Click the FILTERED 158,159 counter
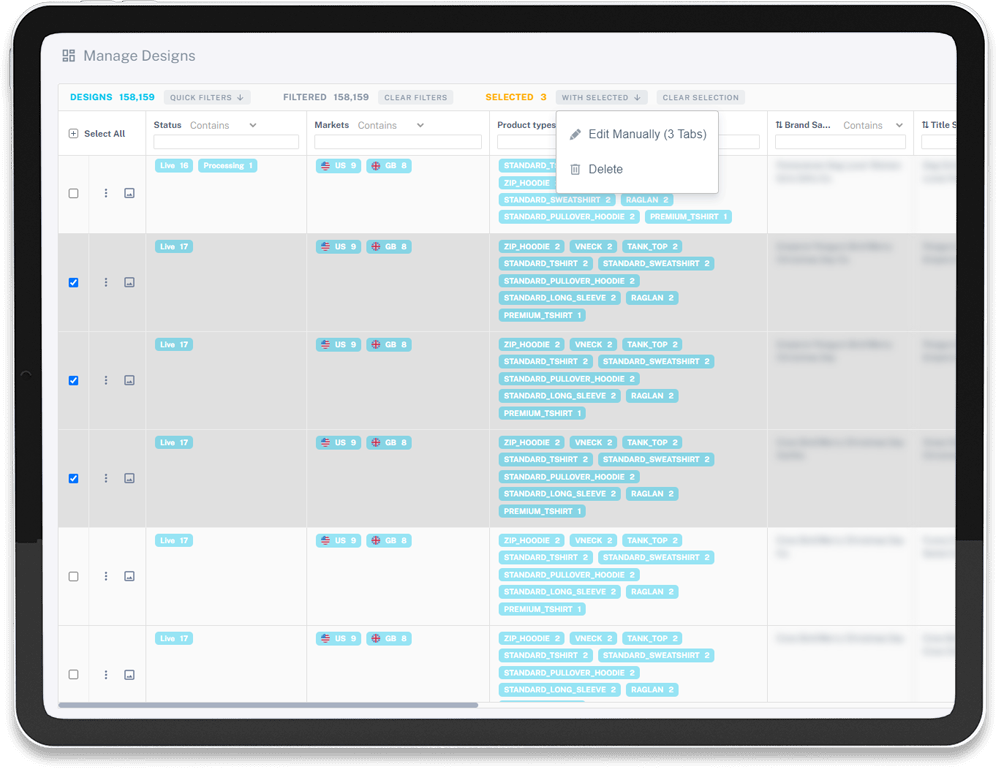This screenshot has height=768, width=996. pos(326,97)
